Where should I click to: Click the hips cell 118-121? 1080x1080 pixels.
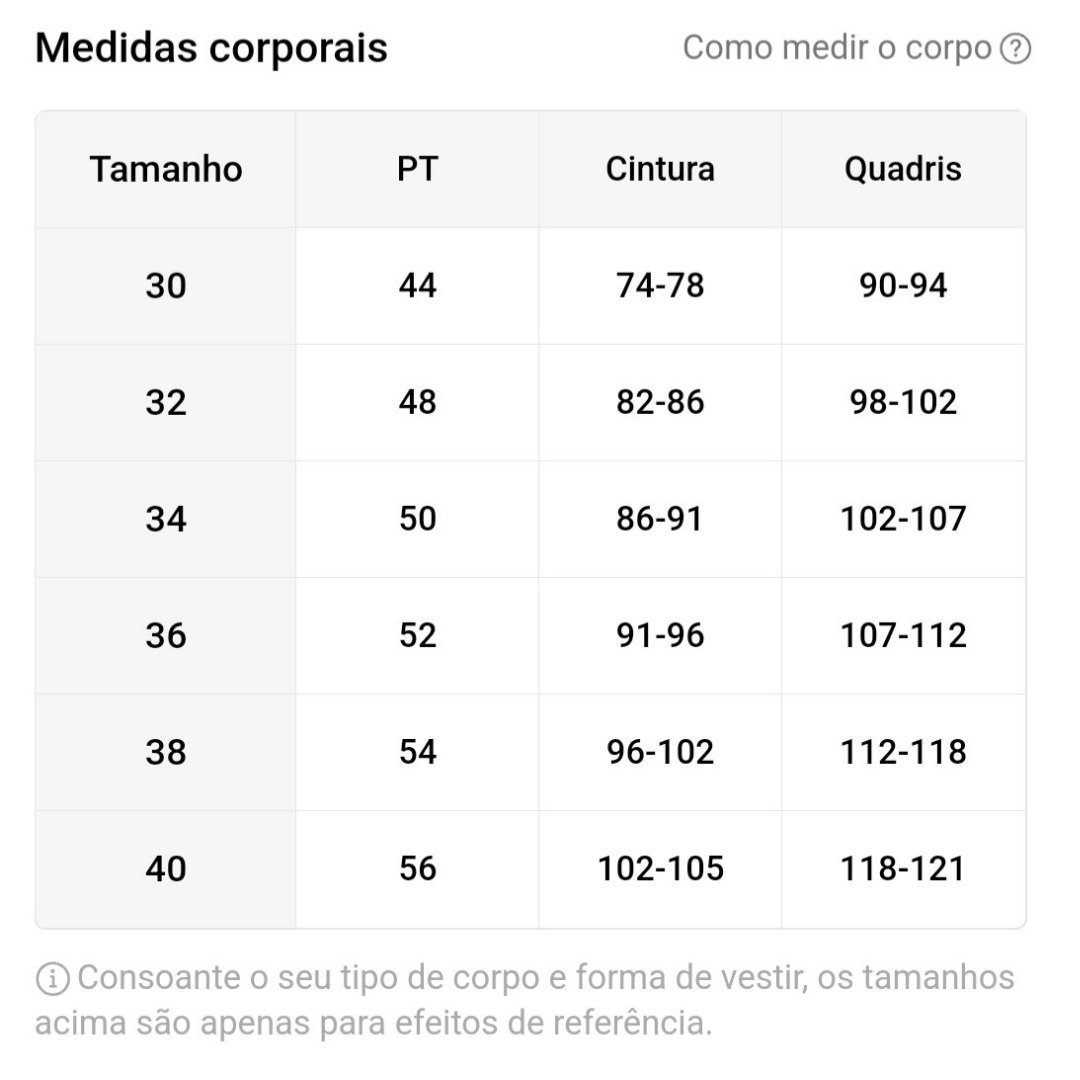click(903, 869)
